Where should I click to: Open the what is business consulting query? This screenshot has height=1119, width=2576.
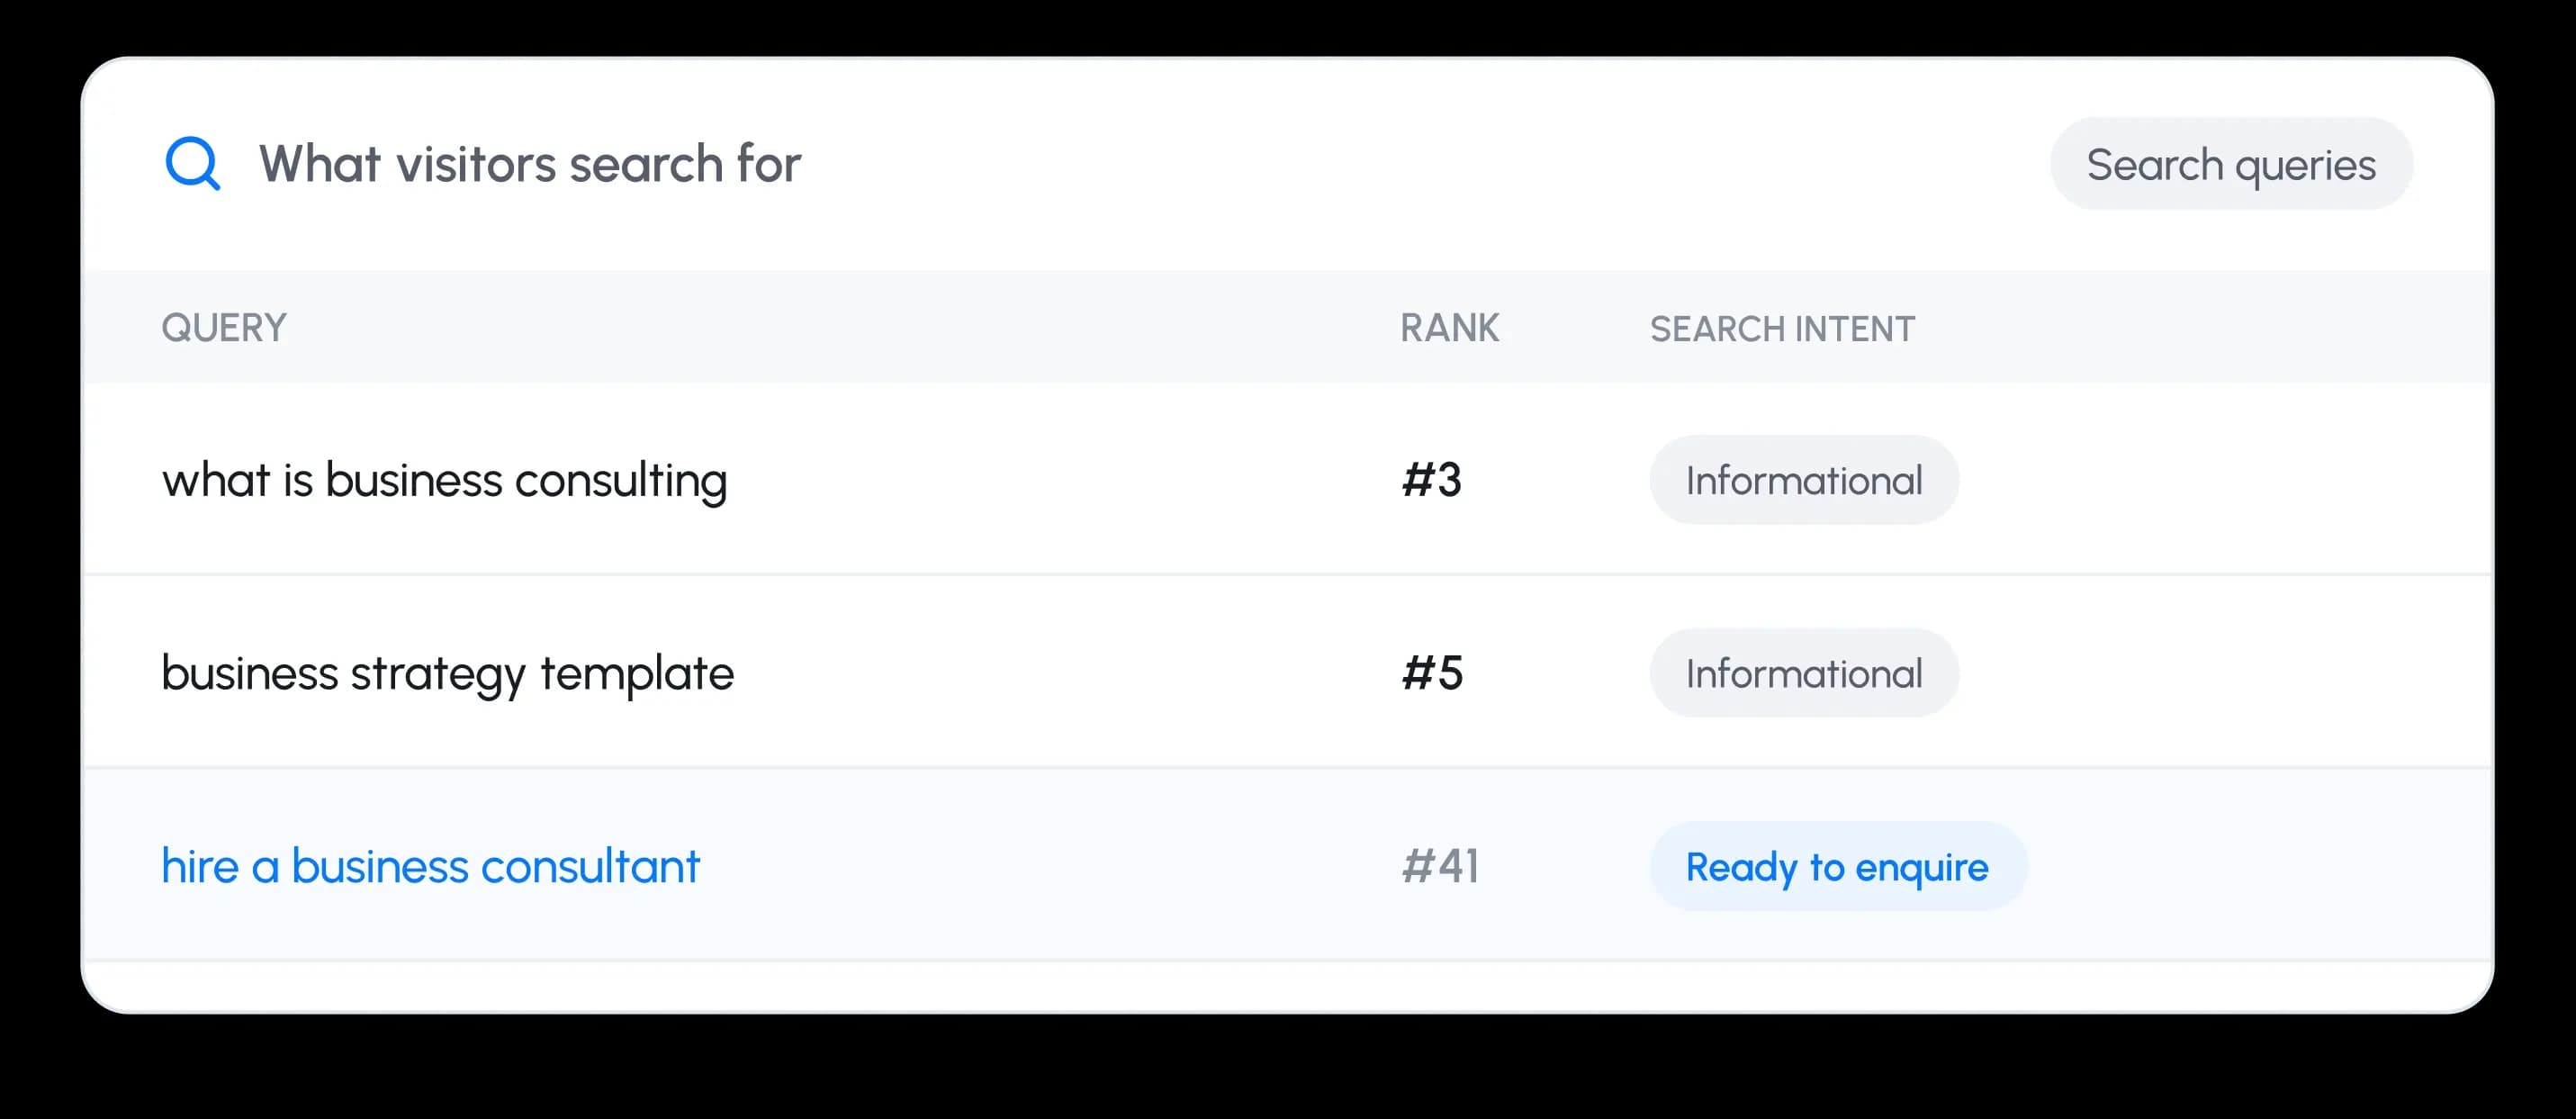(x=445, y=481)
